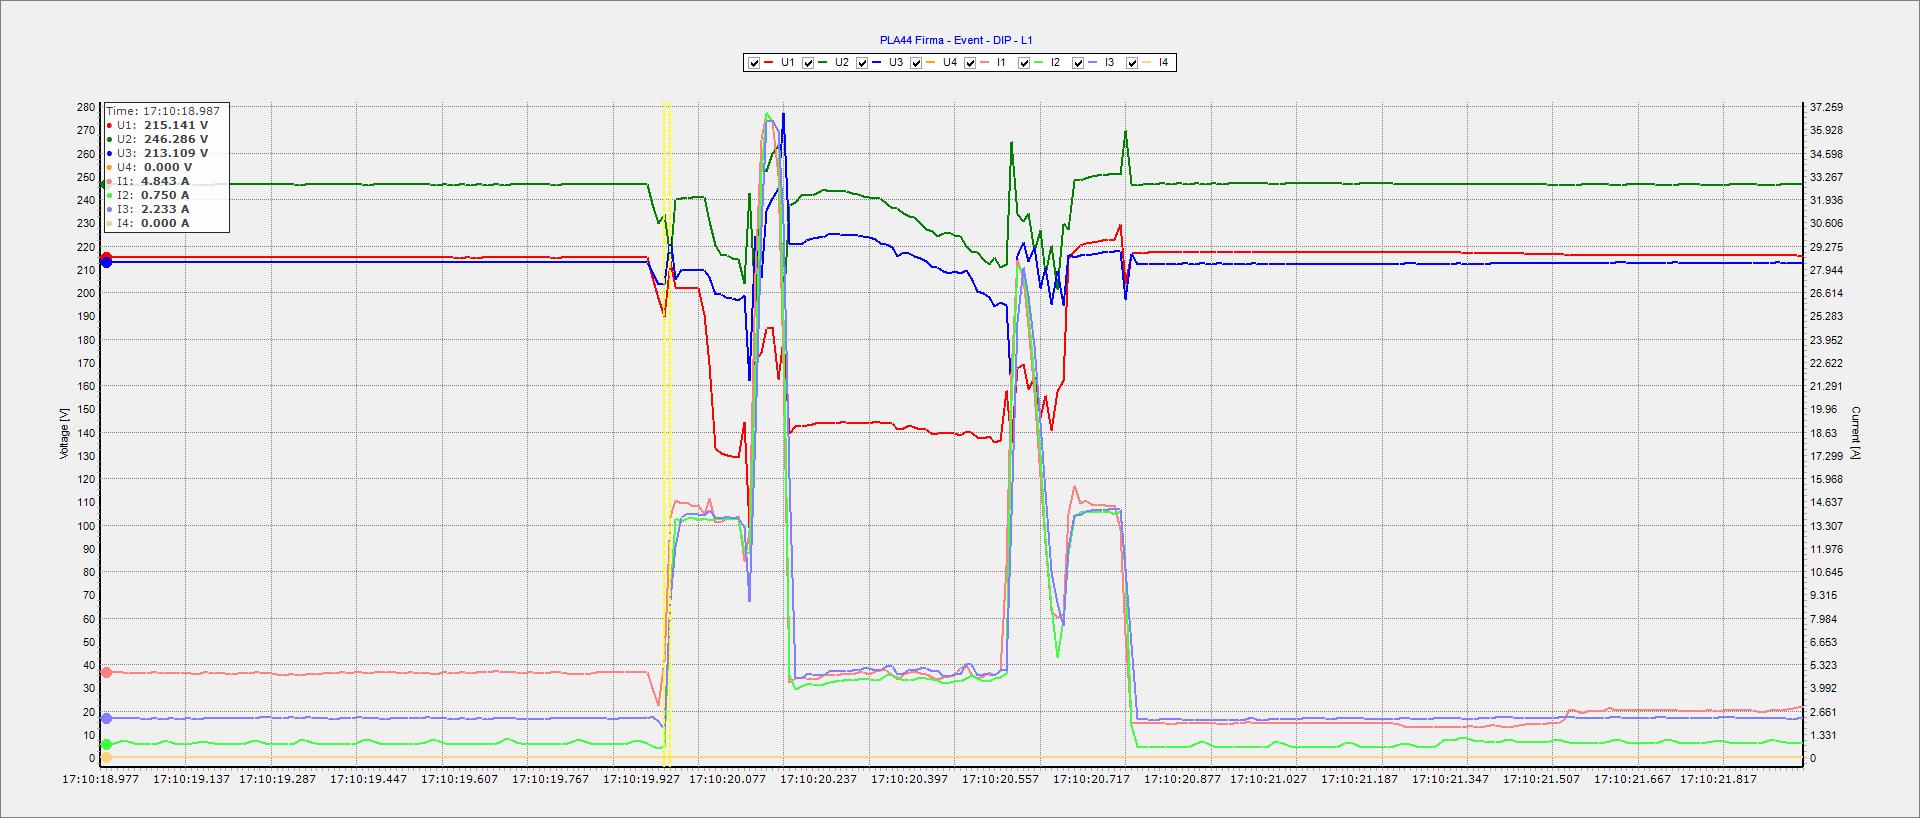The image size is (1920, 818).
Task: Click the blue U3 legend color line
Action: point(877,63)
